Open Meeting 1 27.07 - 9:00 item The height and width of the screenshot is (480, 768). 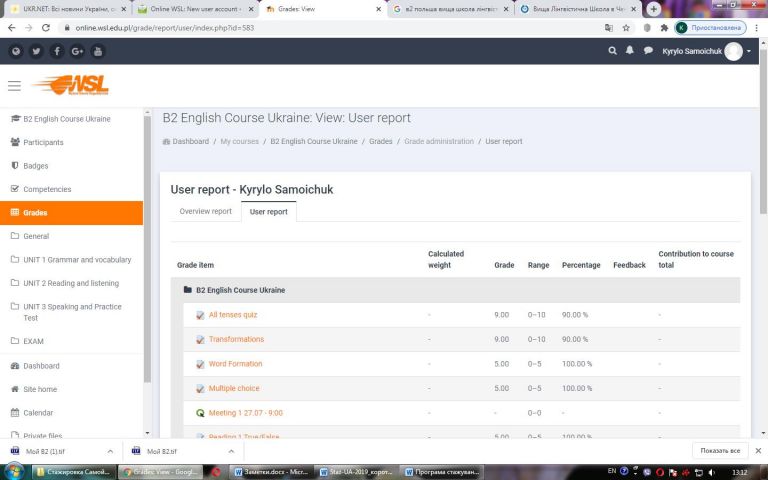pos(246,413)
